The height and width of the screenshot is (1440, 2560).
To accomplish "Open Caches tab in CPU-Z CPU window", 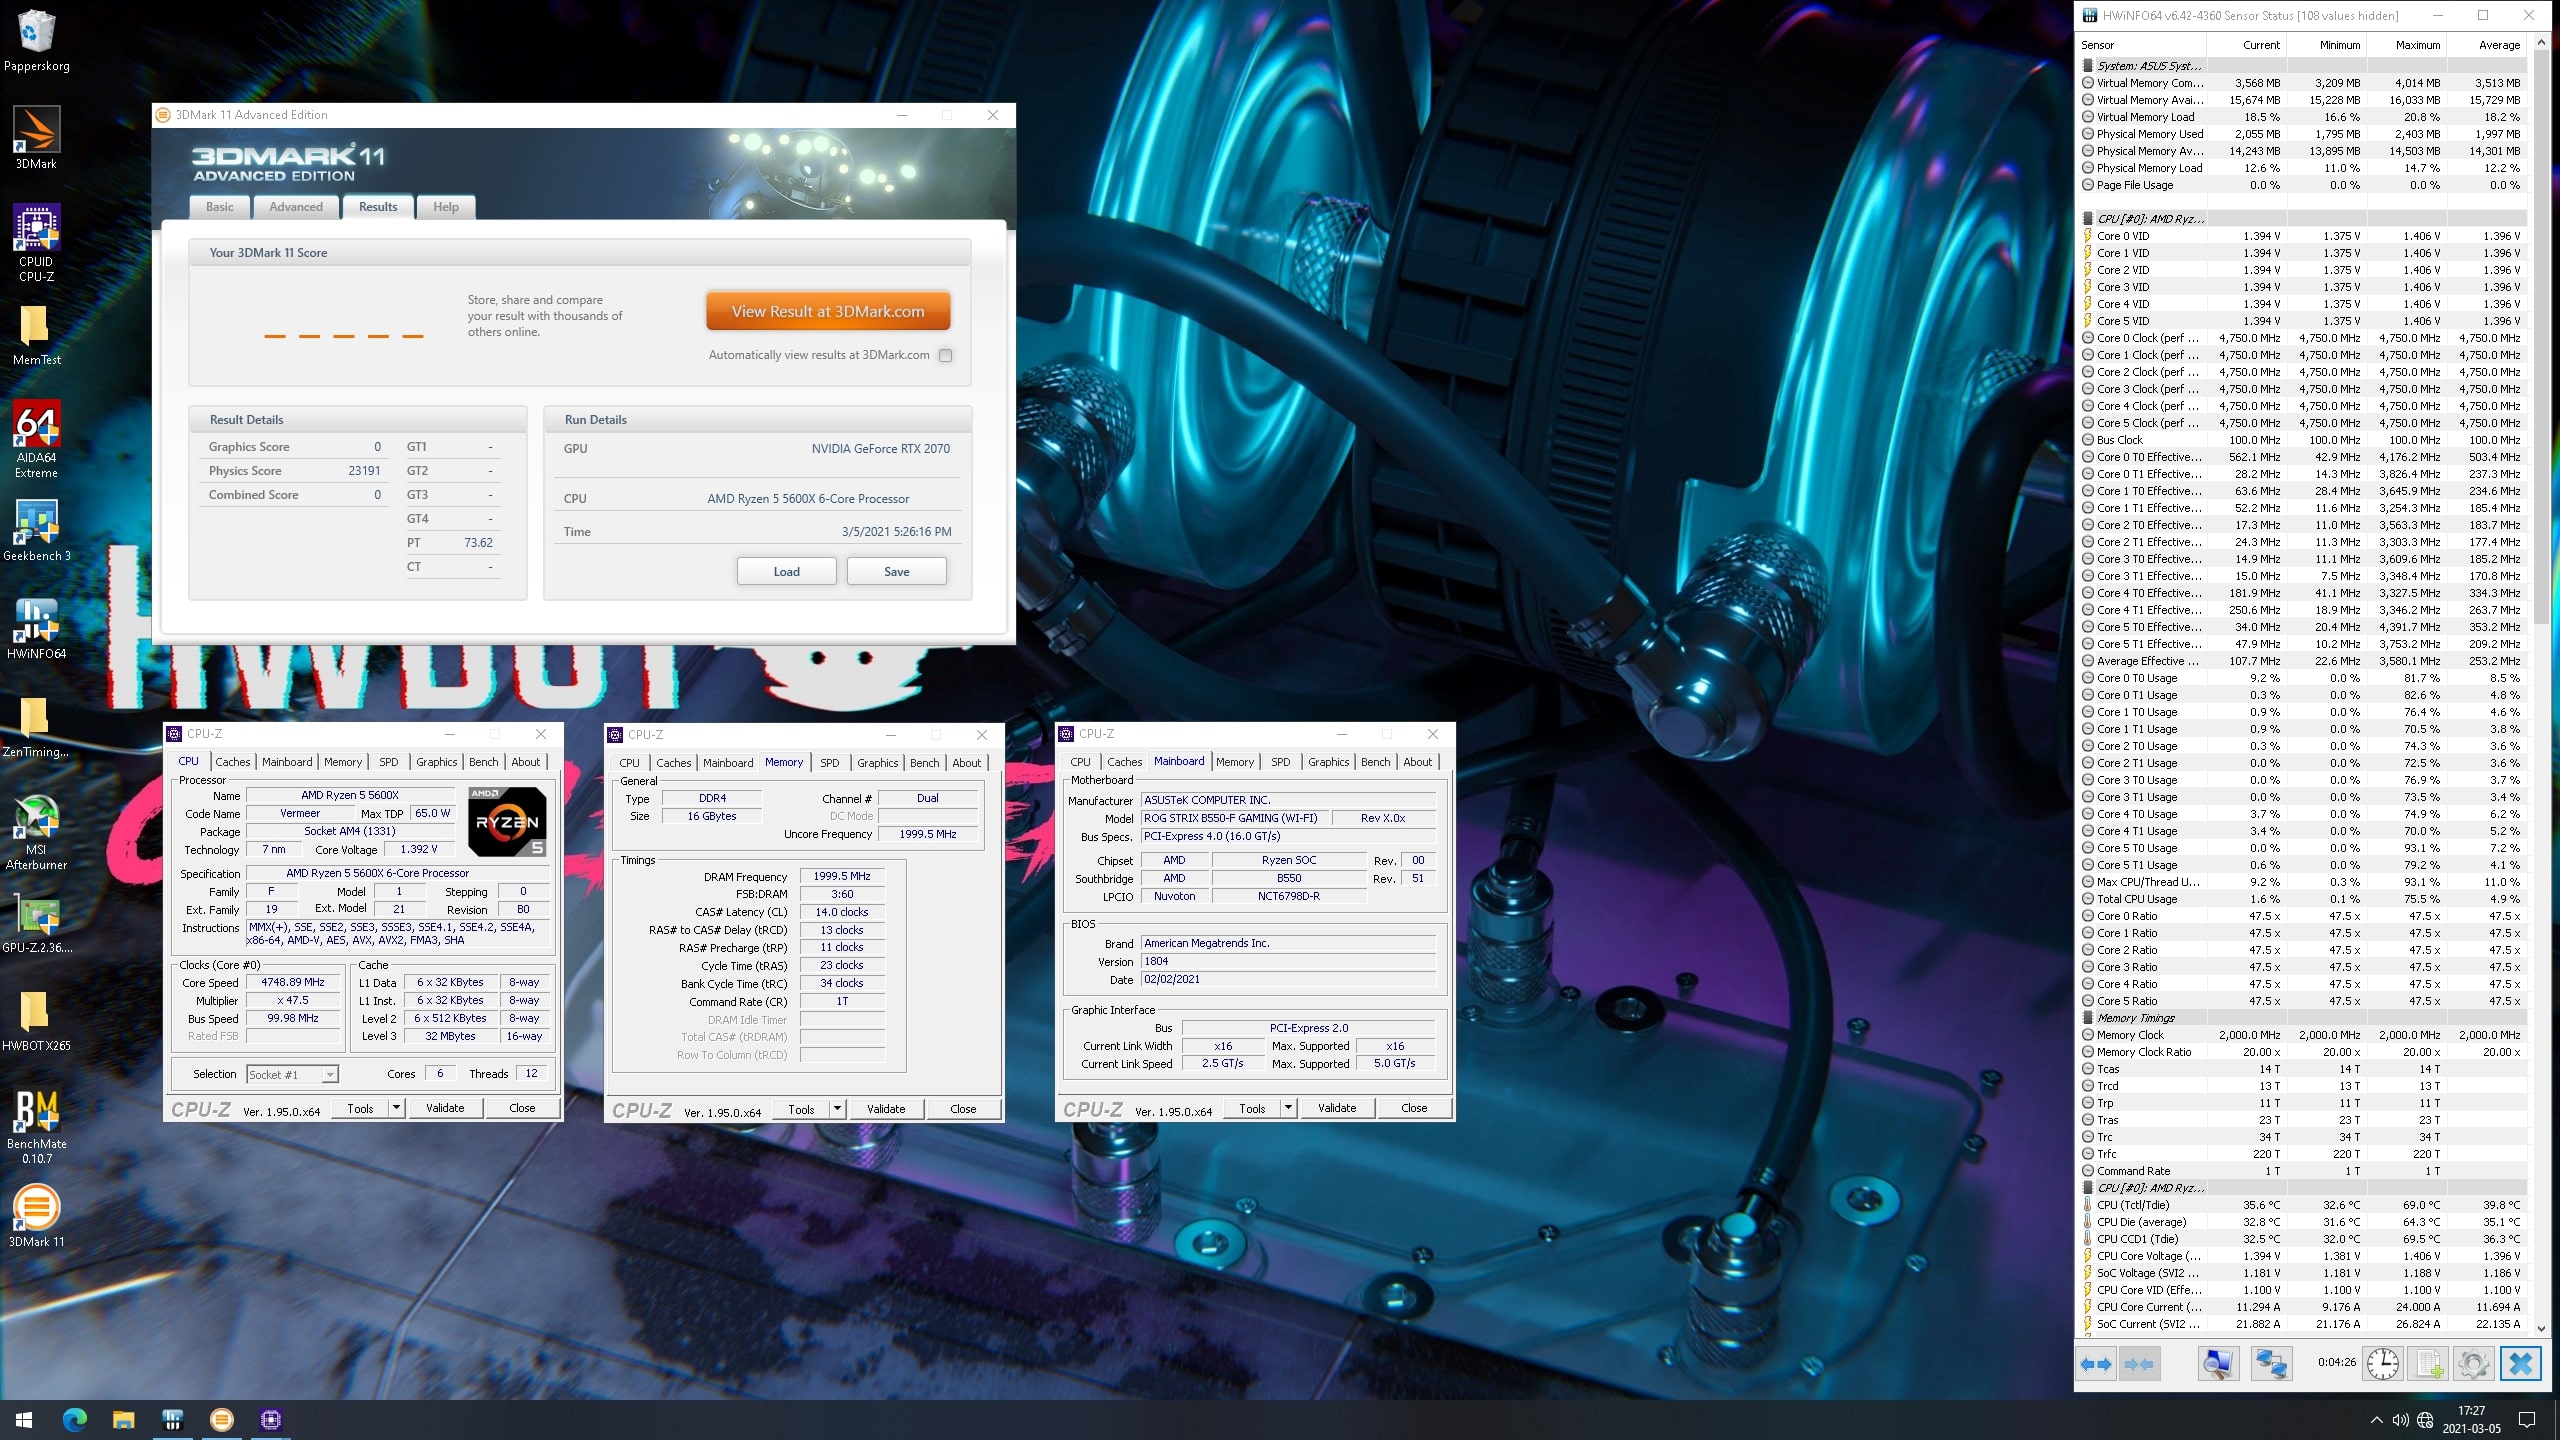I will [233, 762].
